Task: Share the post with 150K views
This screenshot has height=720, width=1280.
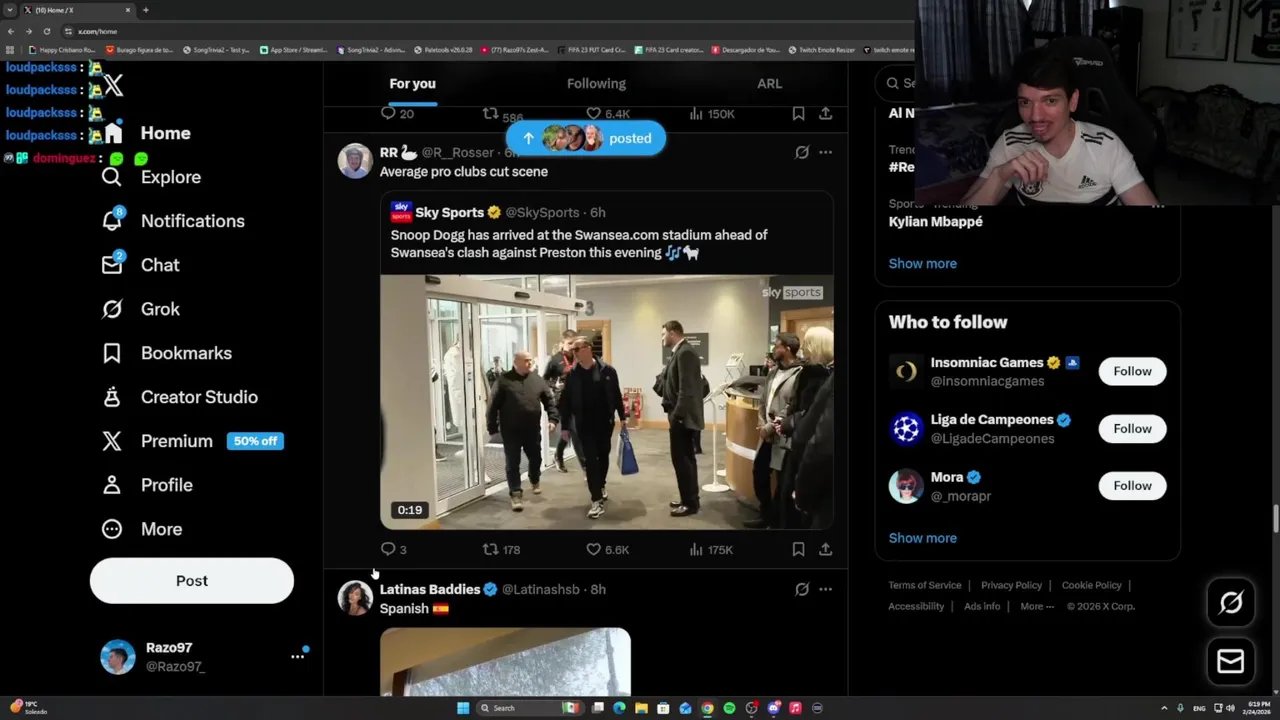Action: coord(825,114)
